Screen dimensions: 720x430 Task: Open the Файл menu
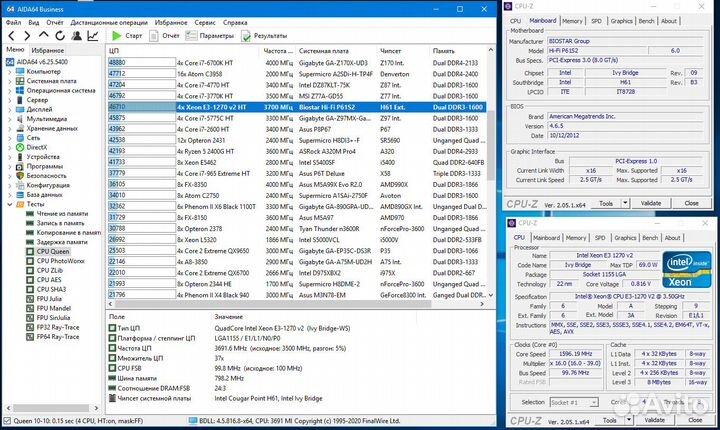13,23
